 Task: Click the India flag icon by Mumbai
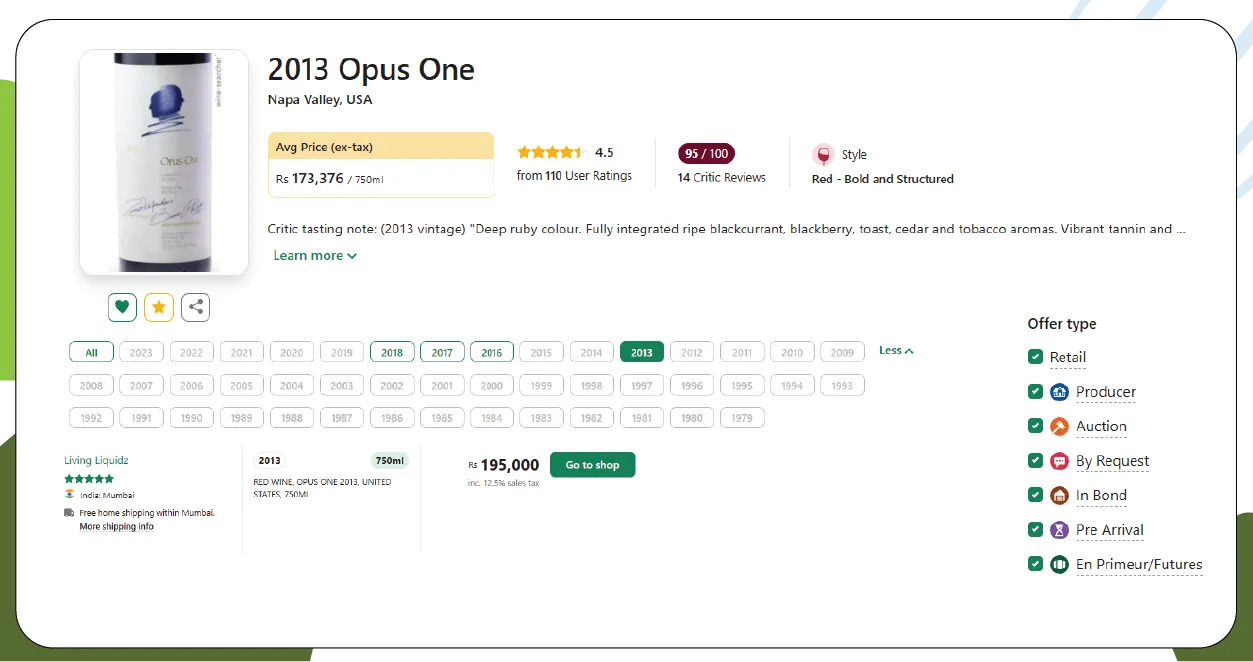[x=69, y=494]
